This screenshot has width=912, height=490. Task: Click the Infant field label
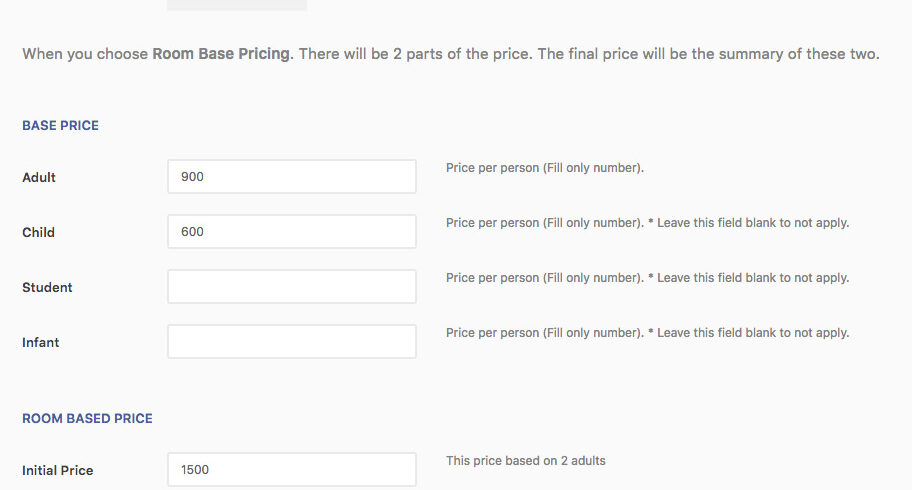[x=41, y=343]
